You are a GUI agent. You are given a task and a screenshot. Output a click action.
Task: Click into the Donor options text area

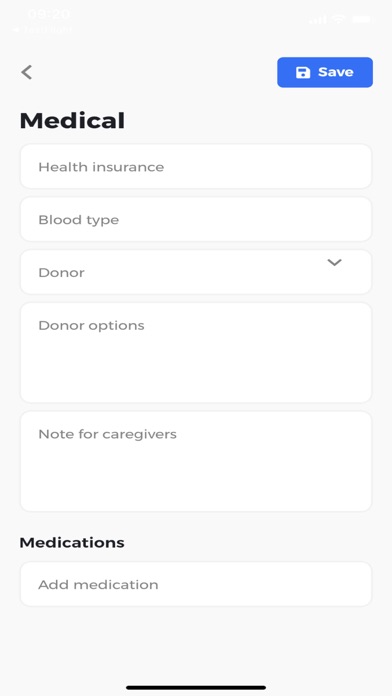pos(196,353)
